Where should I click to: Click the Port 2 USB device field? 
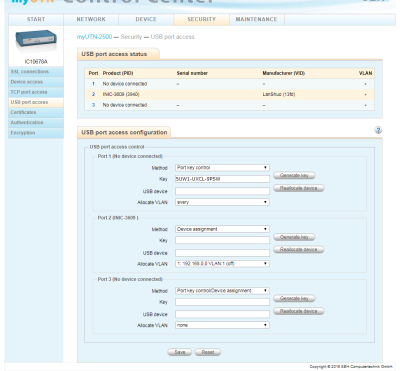coord(222,253)
